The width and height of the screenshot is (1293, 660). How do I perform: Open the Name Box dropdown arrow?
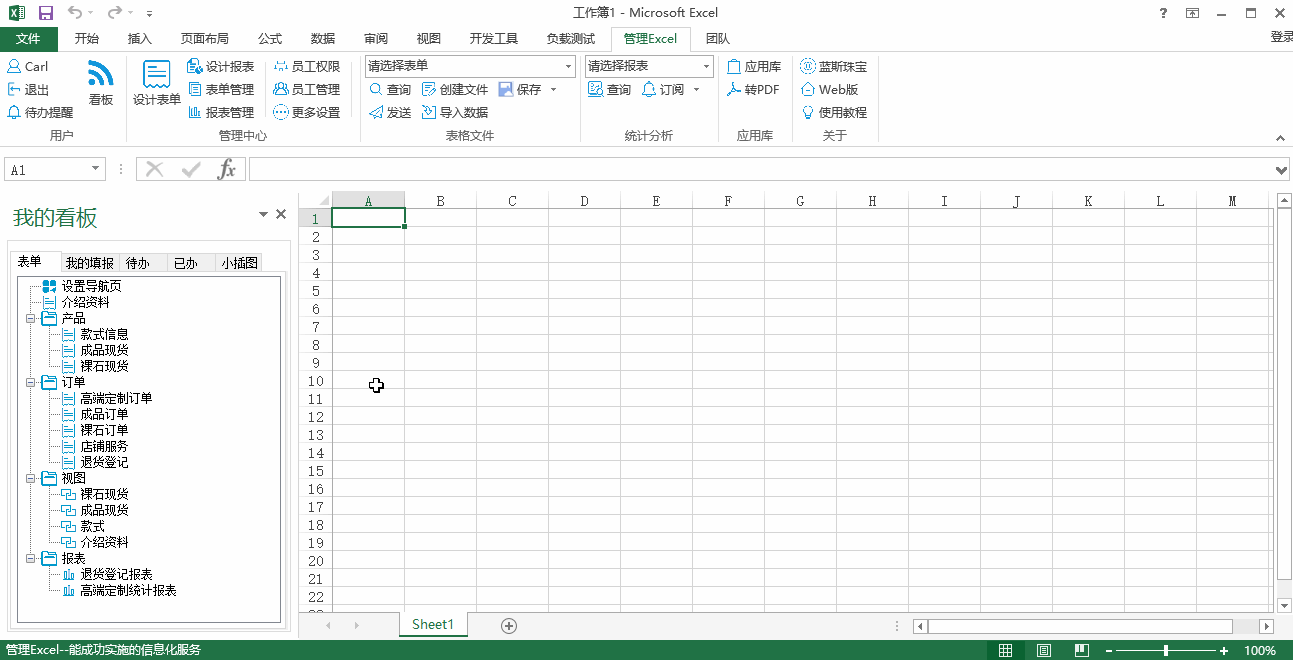[96, 169]
